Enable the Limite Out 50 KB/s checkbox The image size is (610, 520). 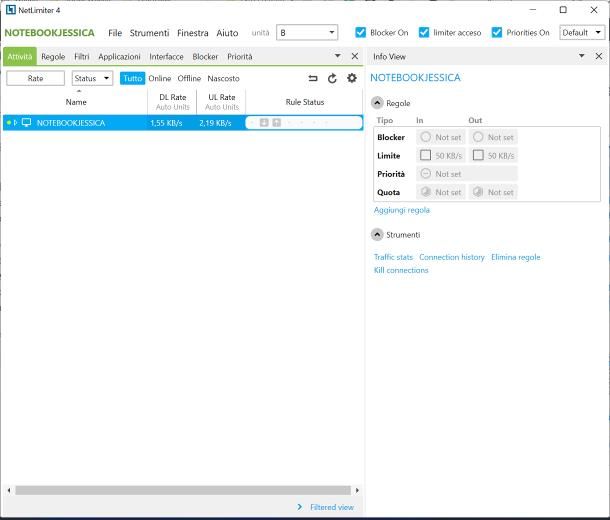tap(478, 156)
